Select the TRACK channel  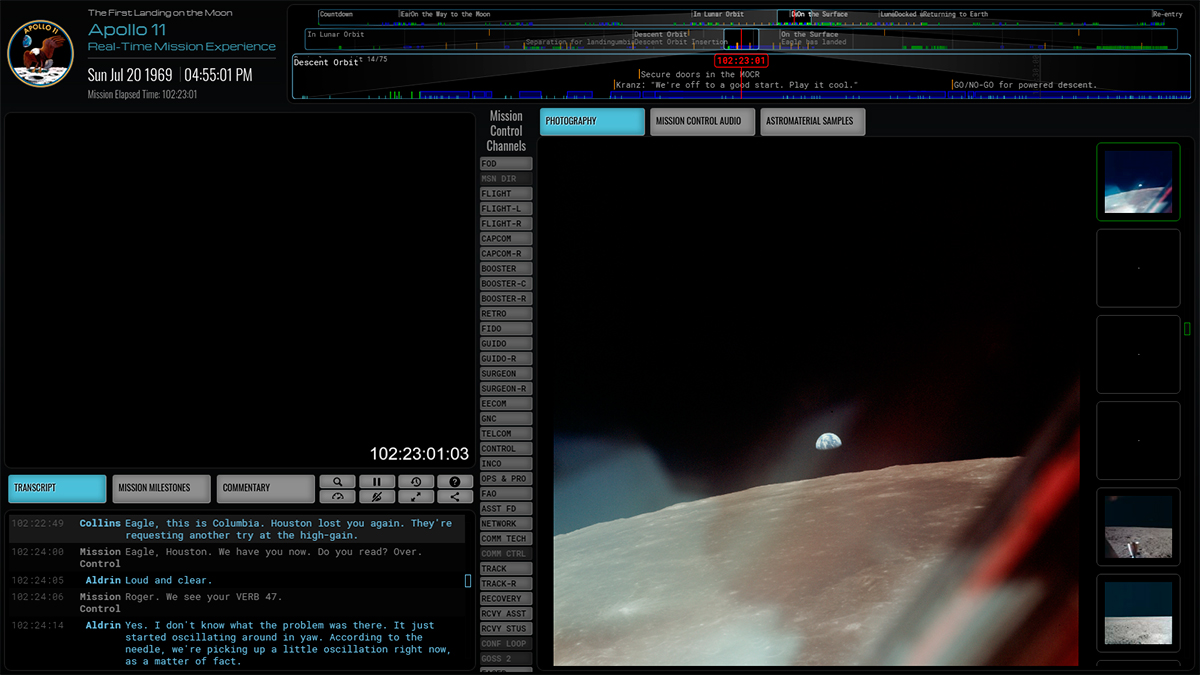[x=506, y=569]
